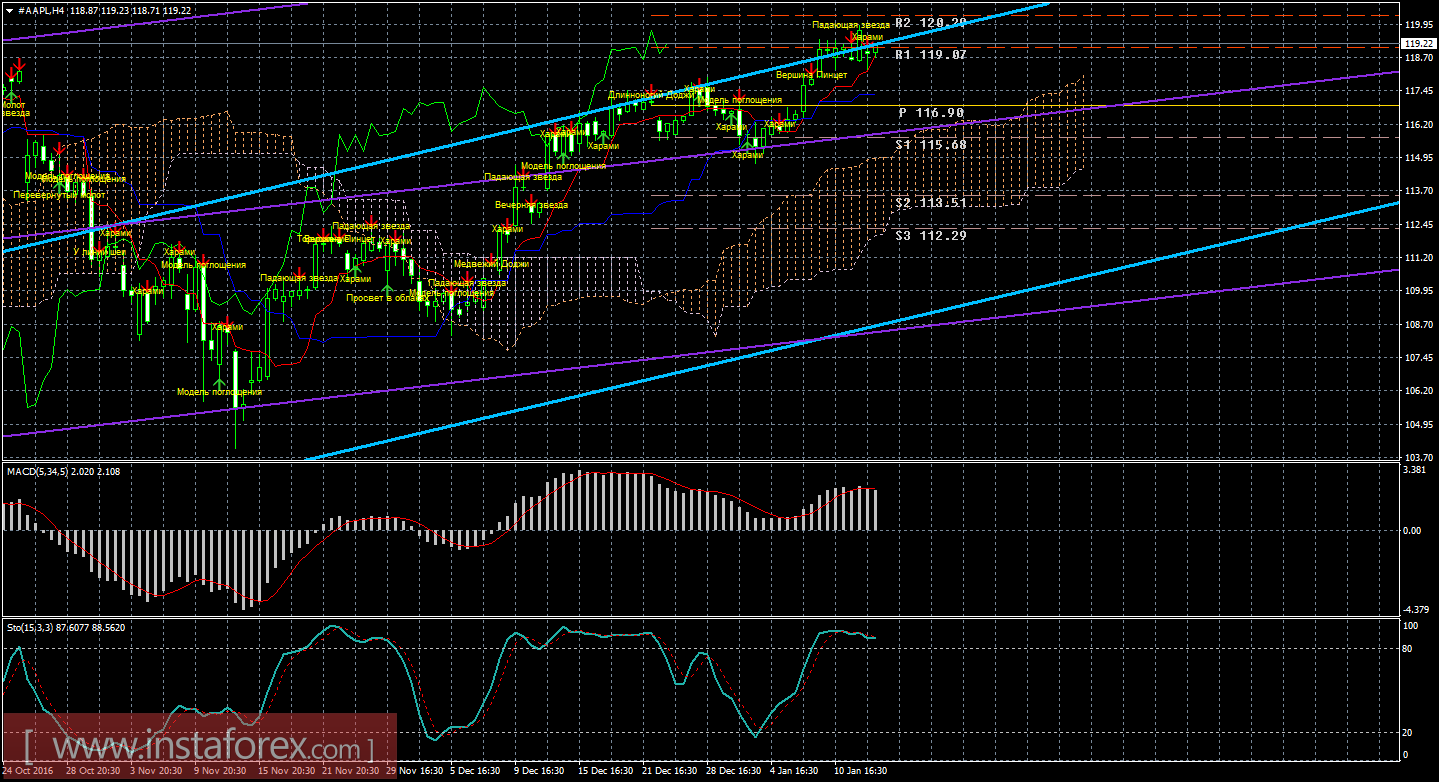
Task: Click the 21 Dec 16:30 date label
Action: [669, 771]
